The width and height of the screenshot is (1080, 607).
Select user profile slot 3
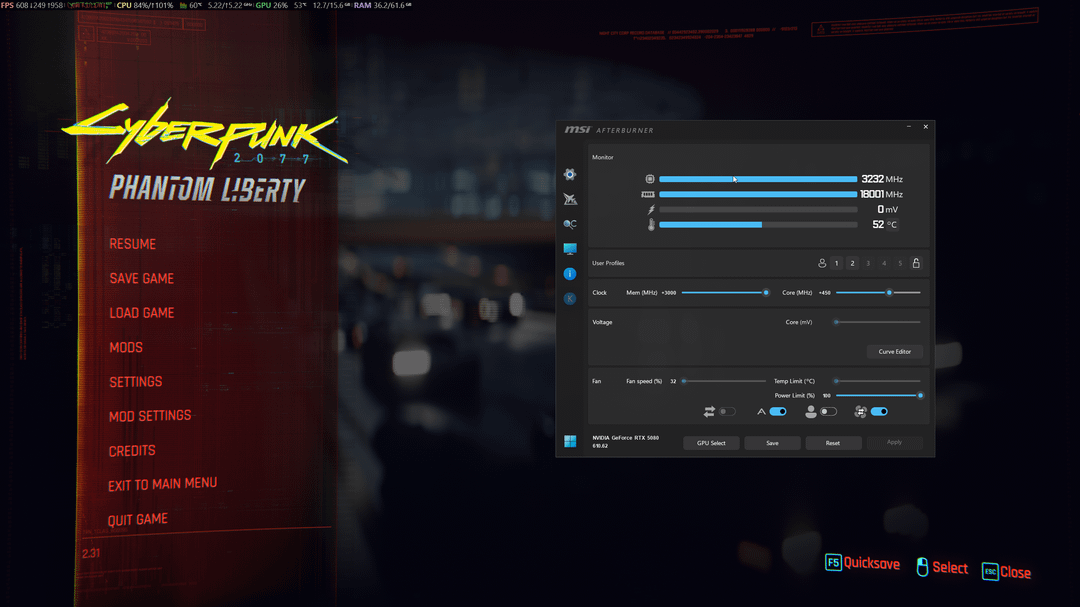click(868, 263)
